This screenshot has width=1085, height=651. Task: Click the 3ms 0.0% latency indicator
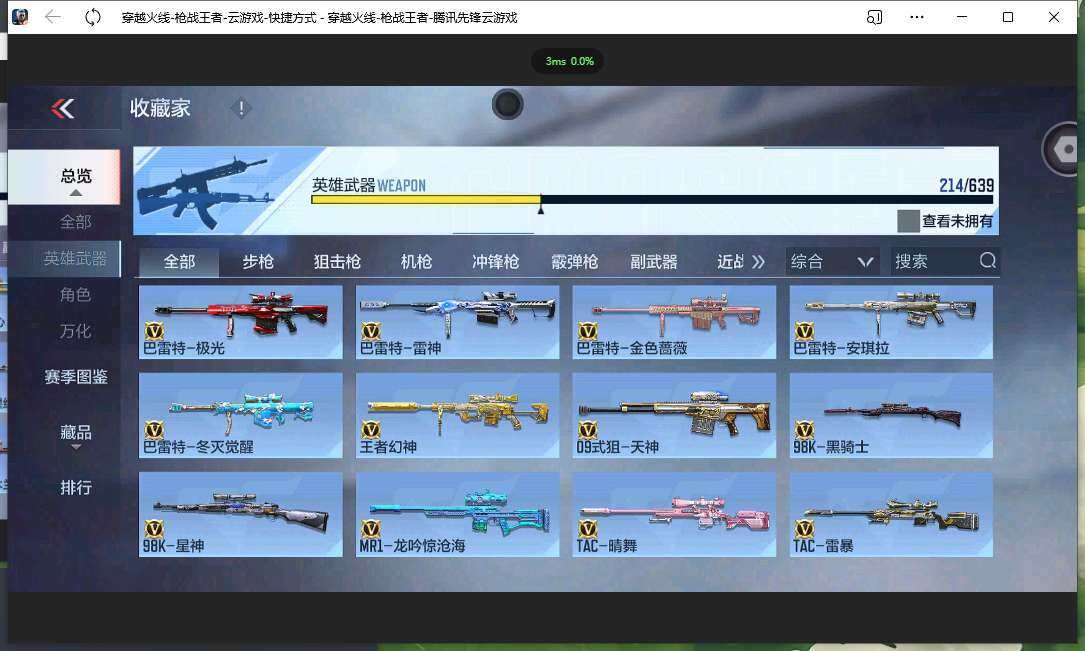pos(569,61)
